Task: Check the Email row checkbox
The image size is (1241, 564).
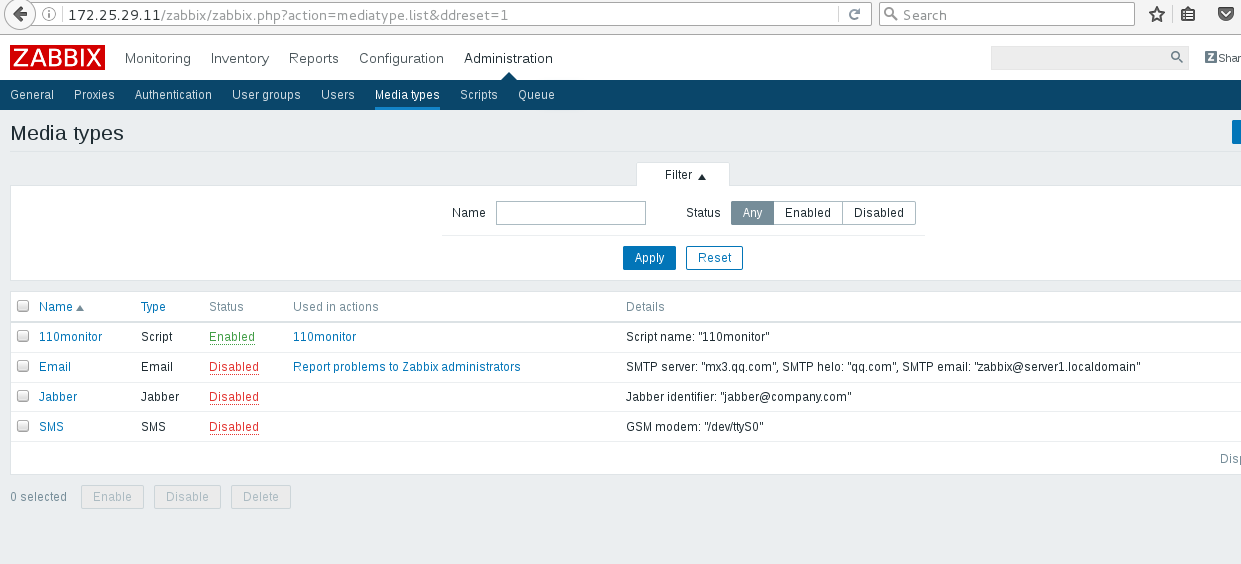Action: coord(23,366)
